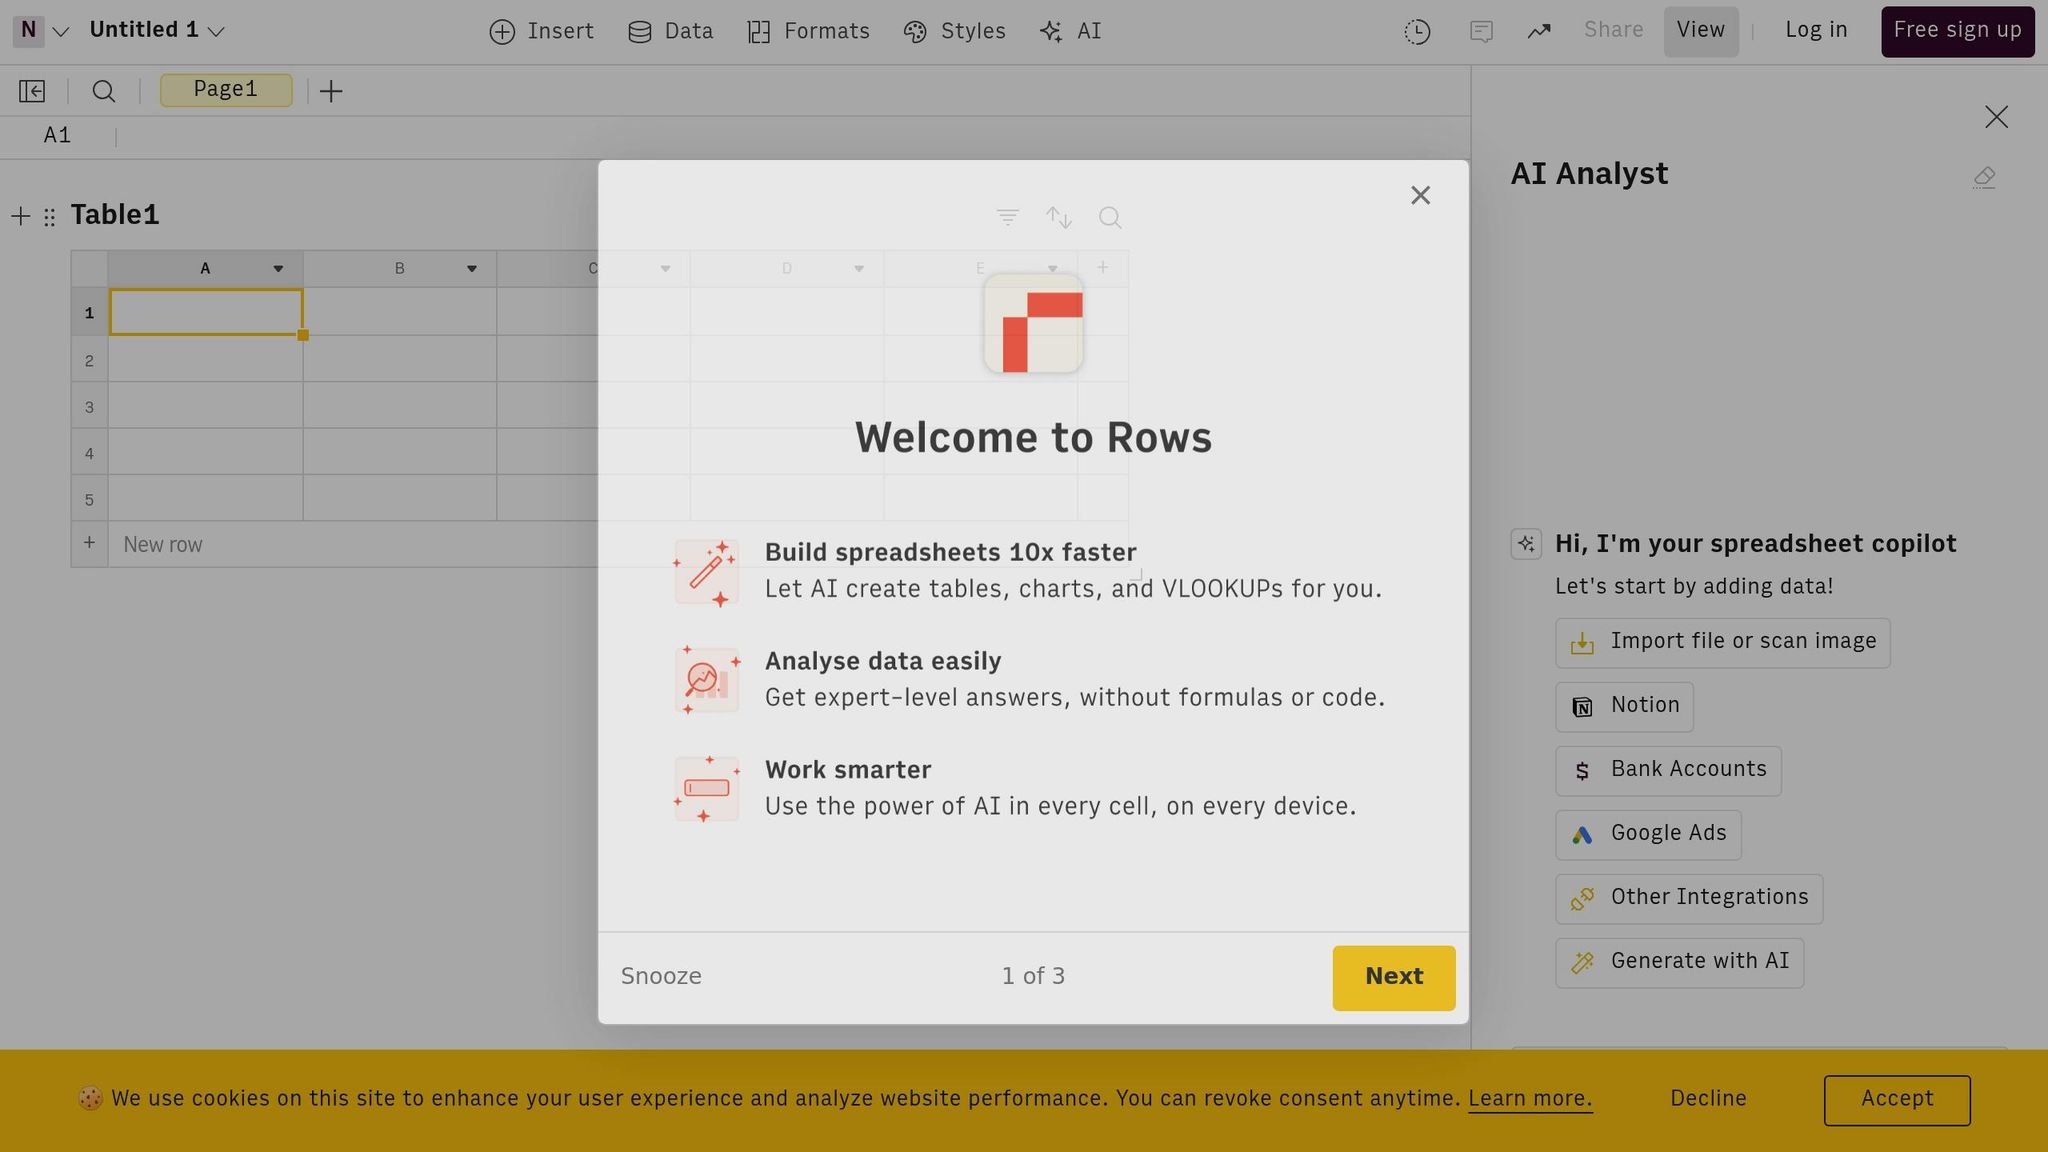2048x1152 pixels.
Task: Expand the Untitled 1 title dropdown
Action: pyautogui.click(x=157, y=30)
